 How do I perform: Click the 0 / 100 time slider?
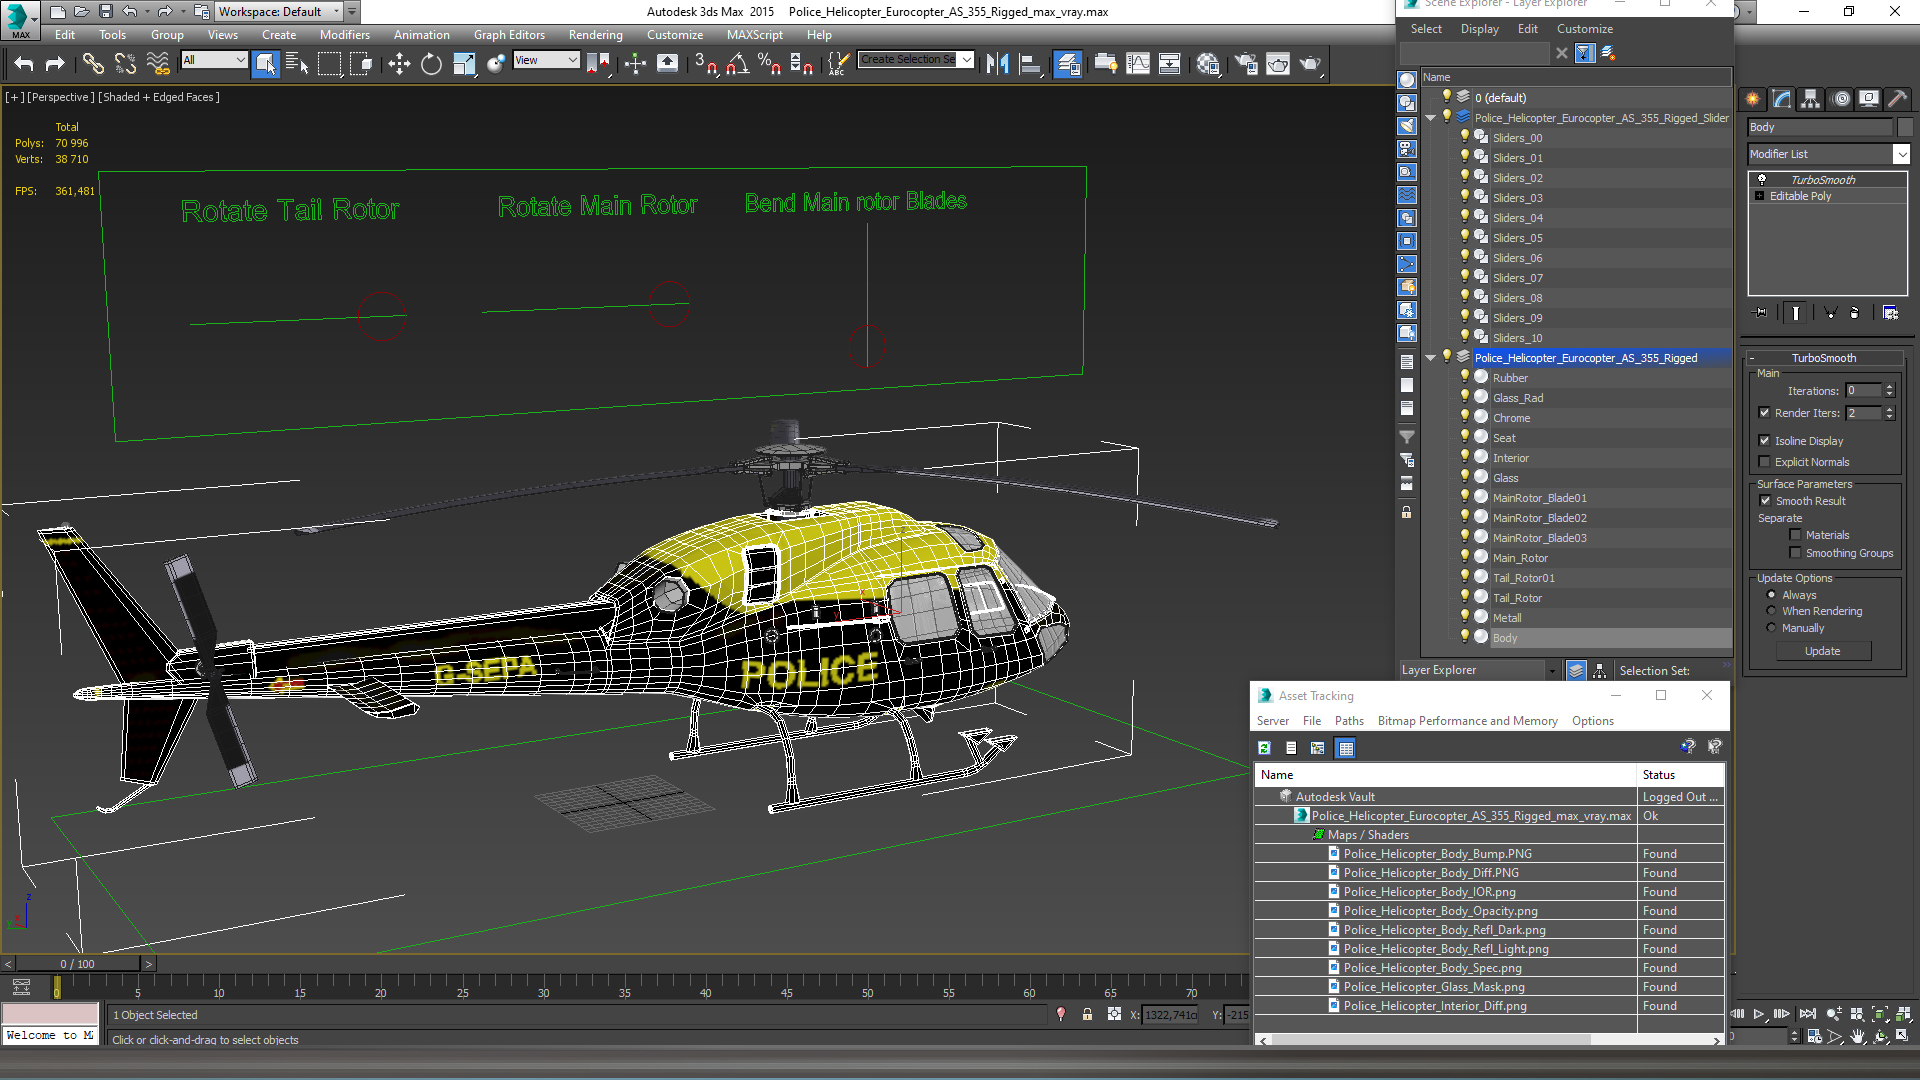78,964
